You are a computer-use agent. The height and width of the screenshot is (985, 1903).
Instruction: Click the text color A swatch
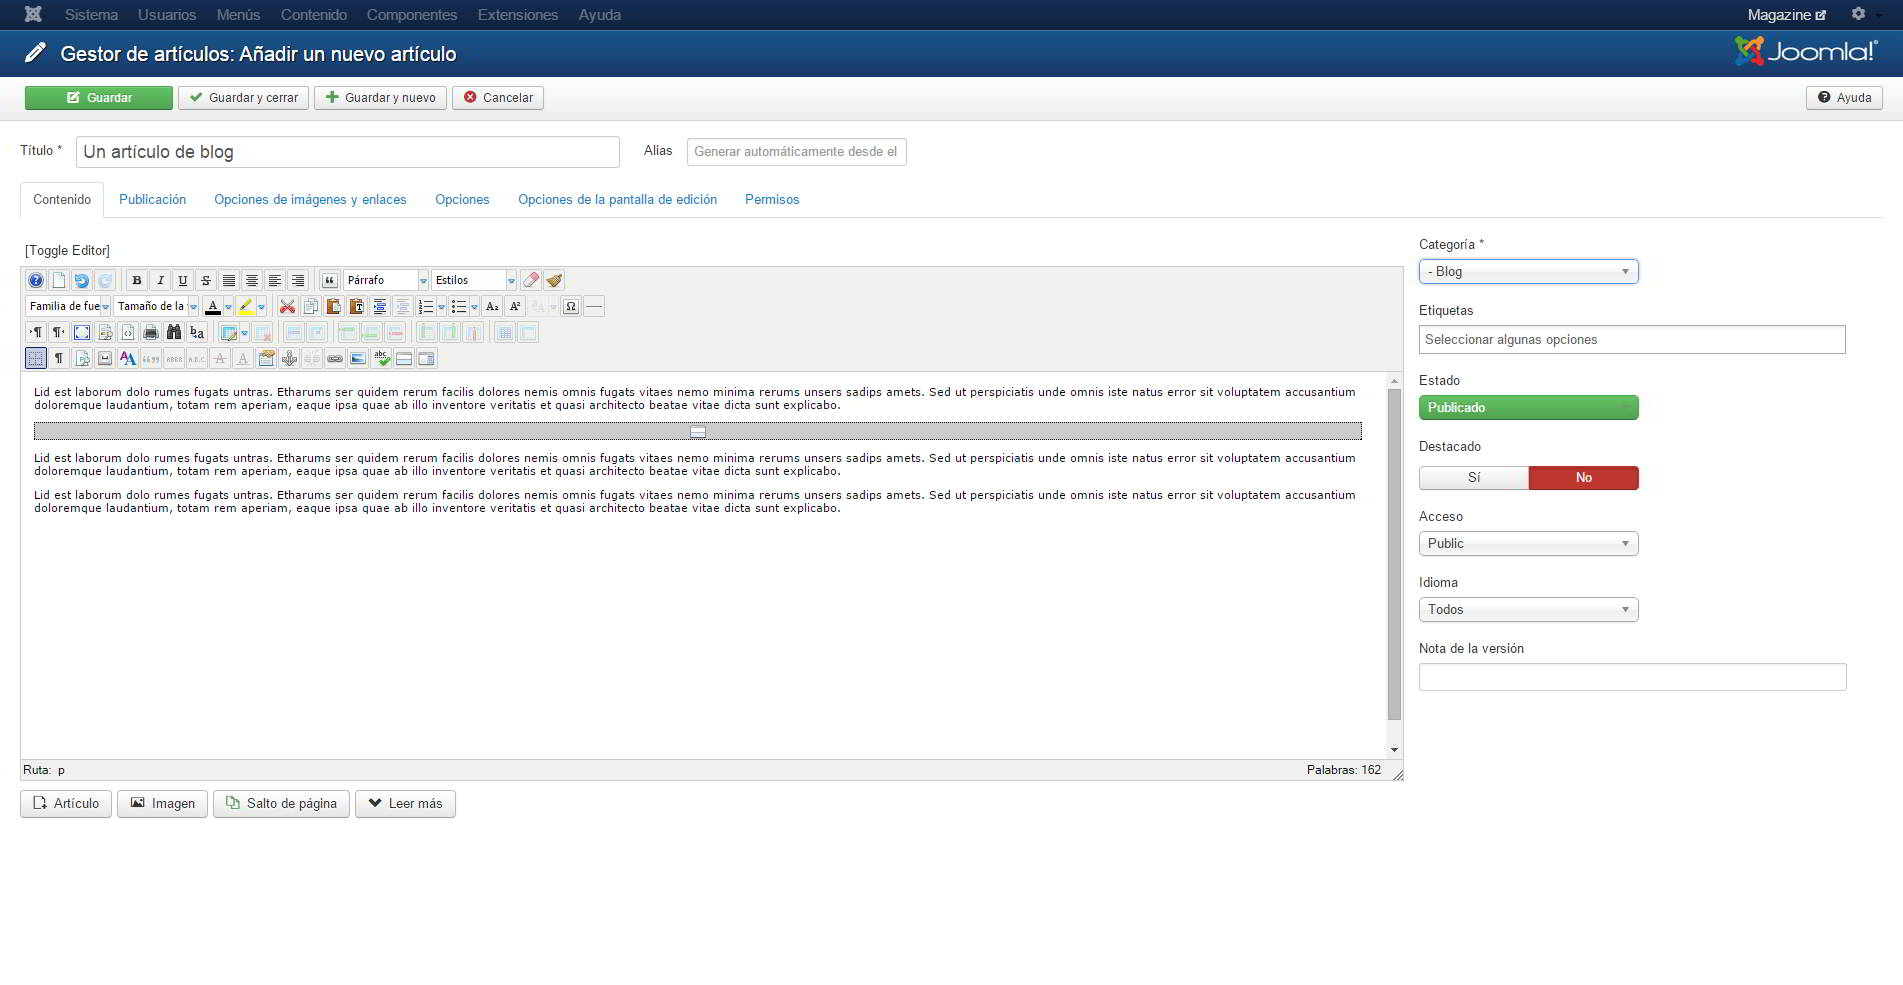pos(212,306)
